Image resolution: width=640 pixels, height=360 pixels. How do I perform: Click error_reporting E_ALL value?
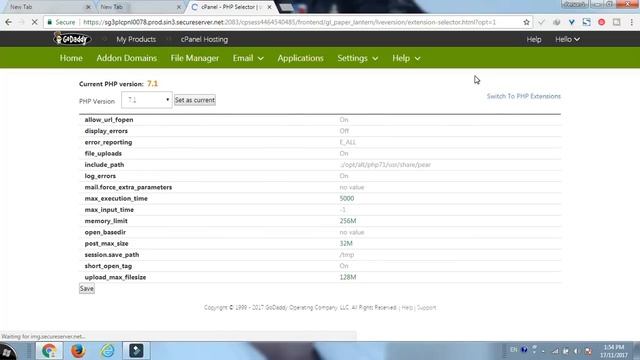coord(348,142)
